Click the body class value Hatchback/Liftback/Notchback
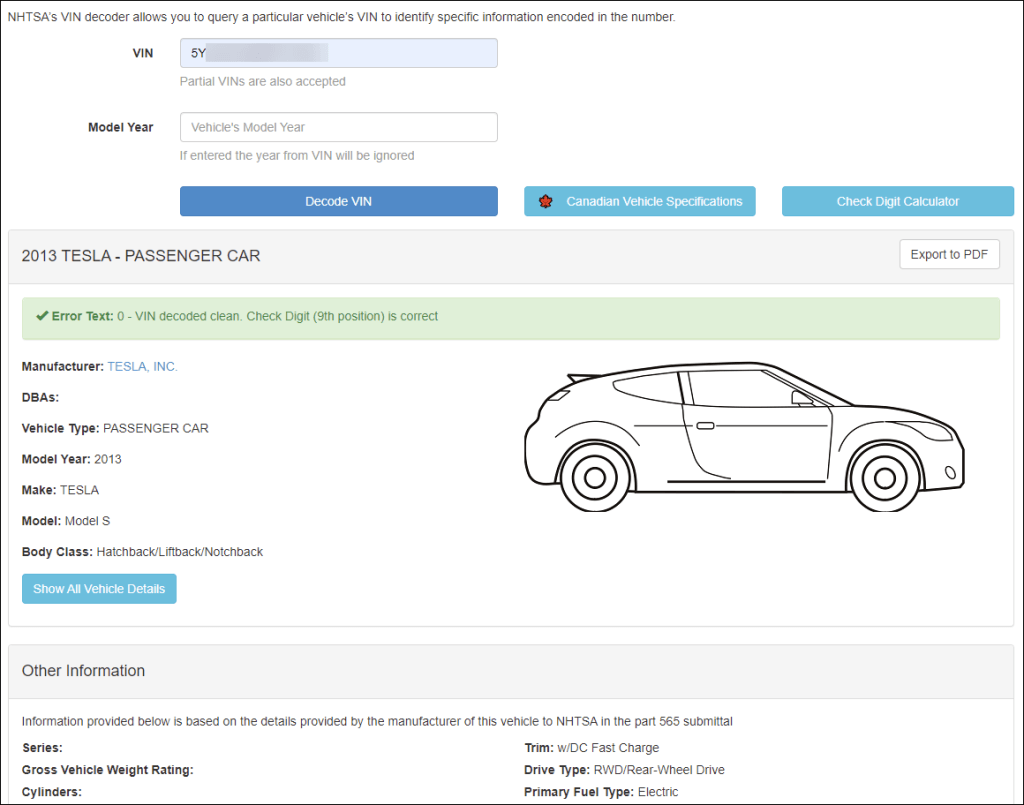This screenshot has height=805, width=1024. tap(180, 552)
